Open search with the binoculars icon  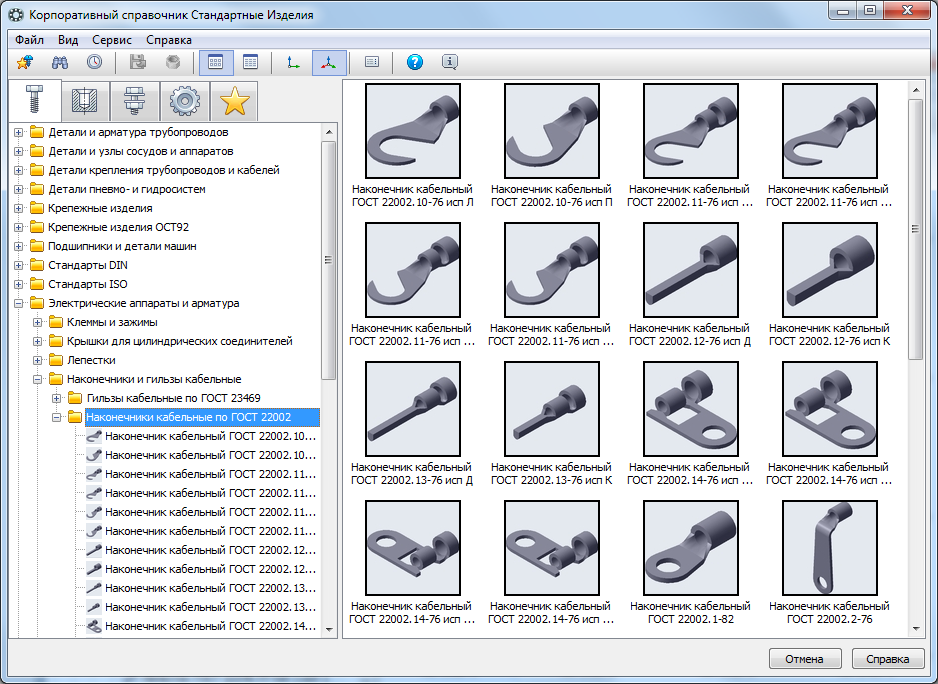[60, 62]
